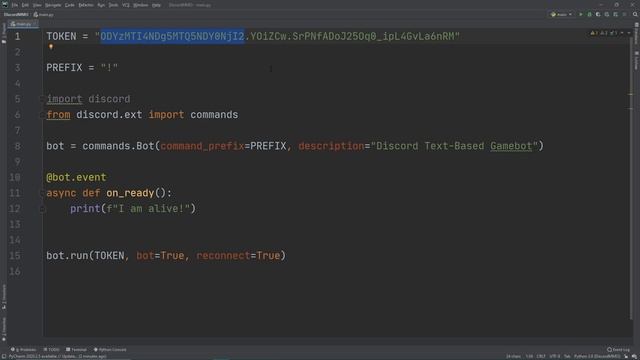This screenshot has width=640, height=360.
Task: Select the main.py editor tab
Action: 23,24
